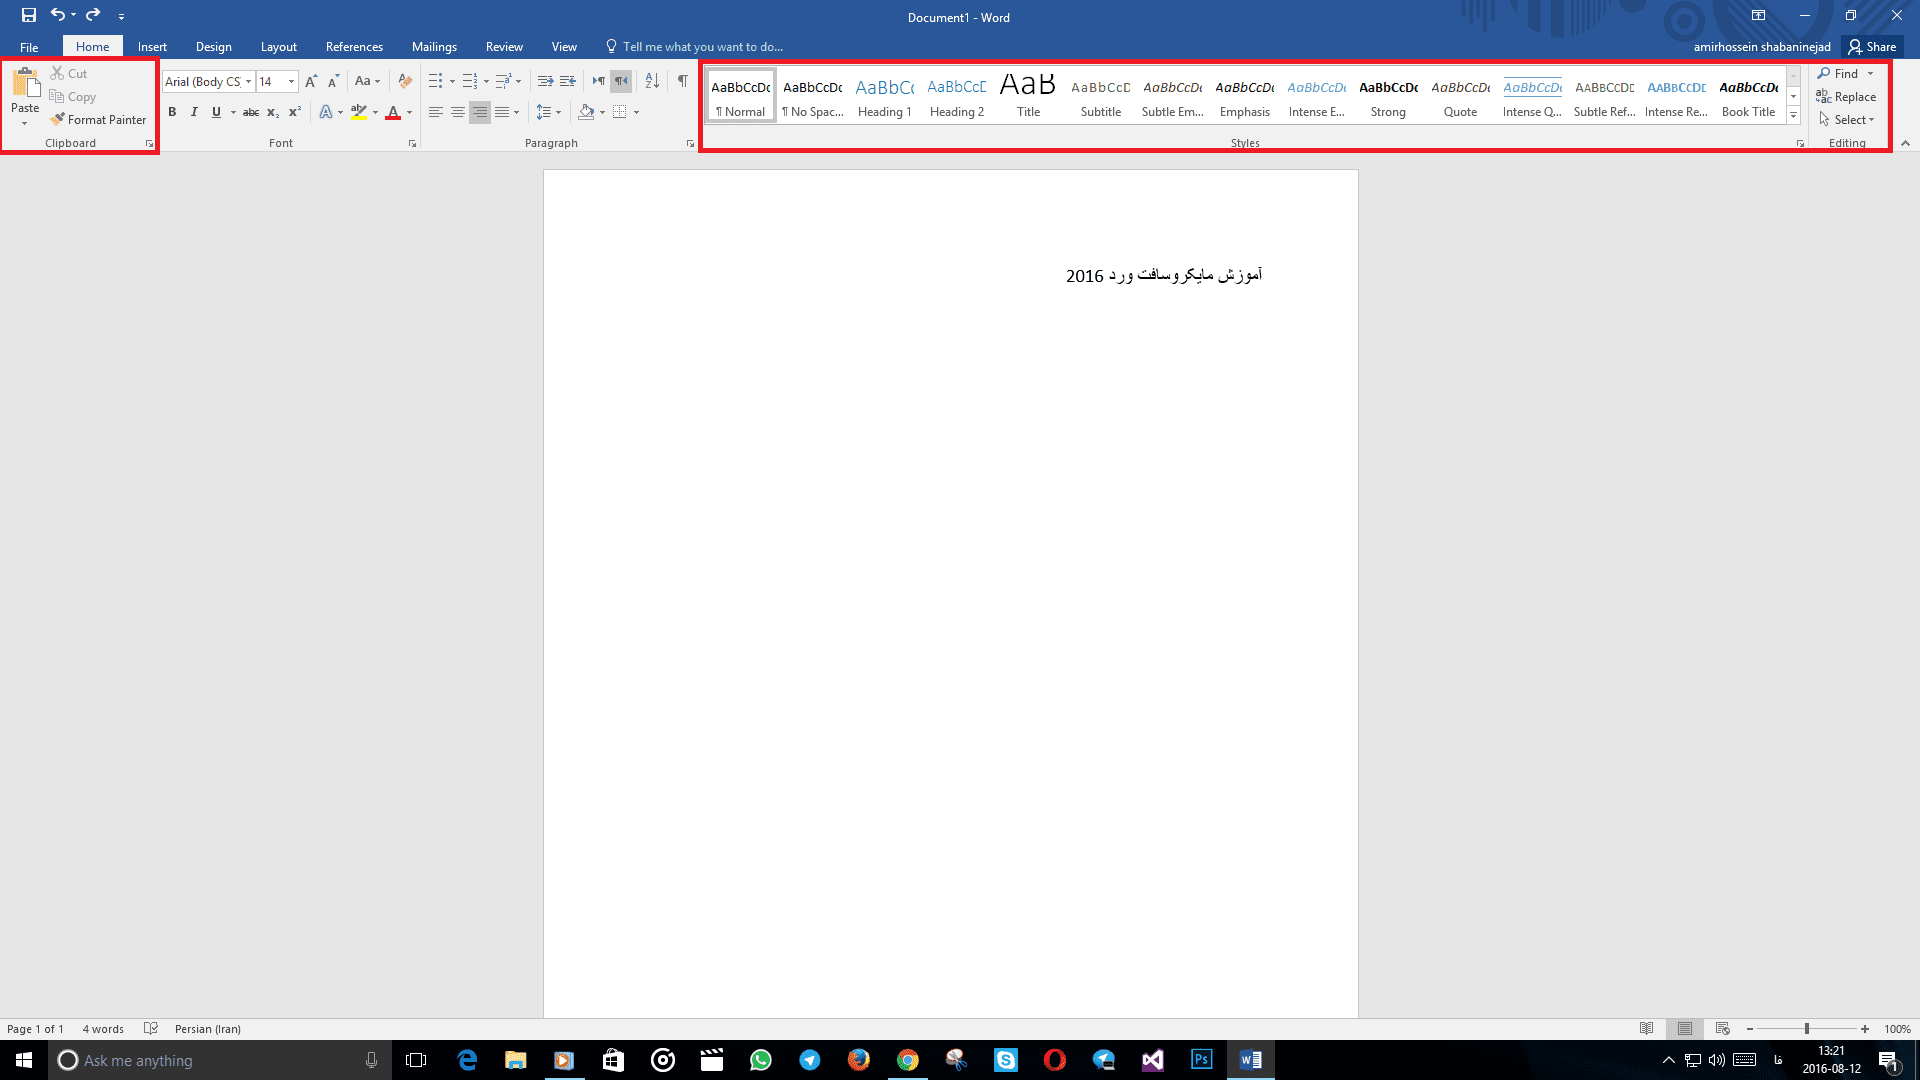This screenshot has width=1920, height=1080.
Task: Open the font size dropdown
Action: coord(291,82)
